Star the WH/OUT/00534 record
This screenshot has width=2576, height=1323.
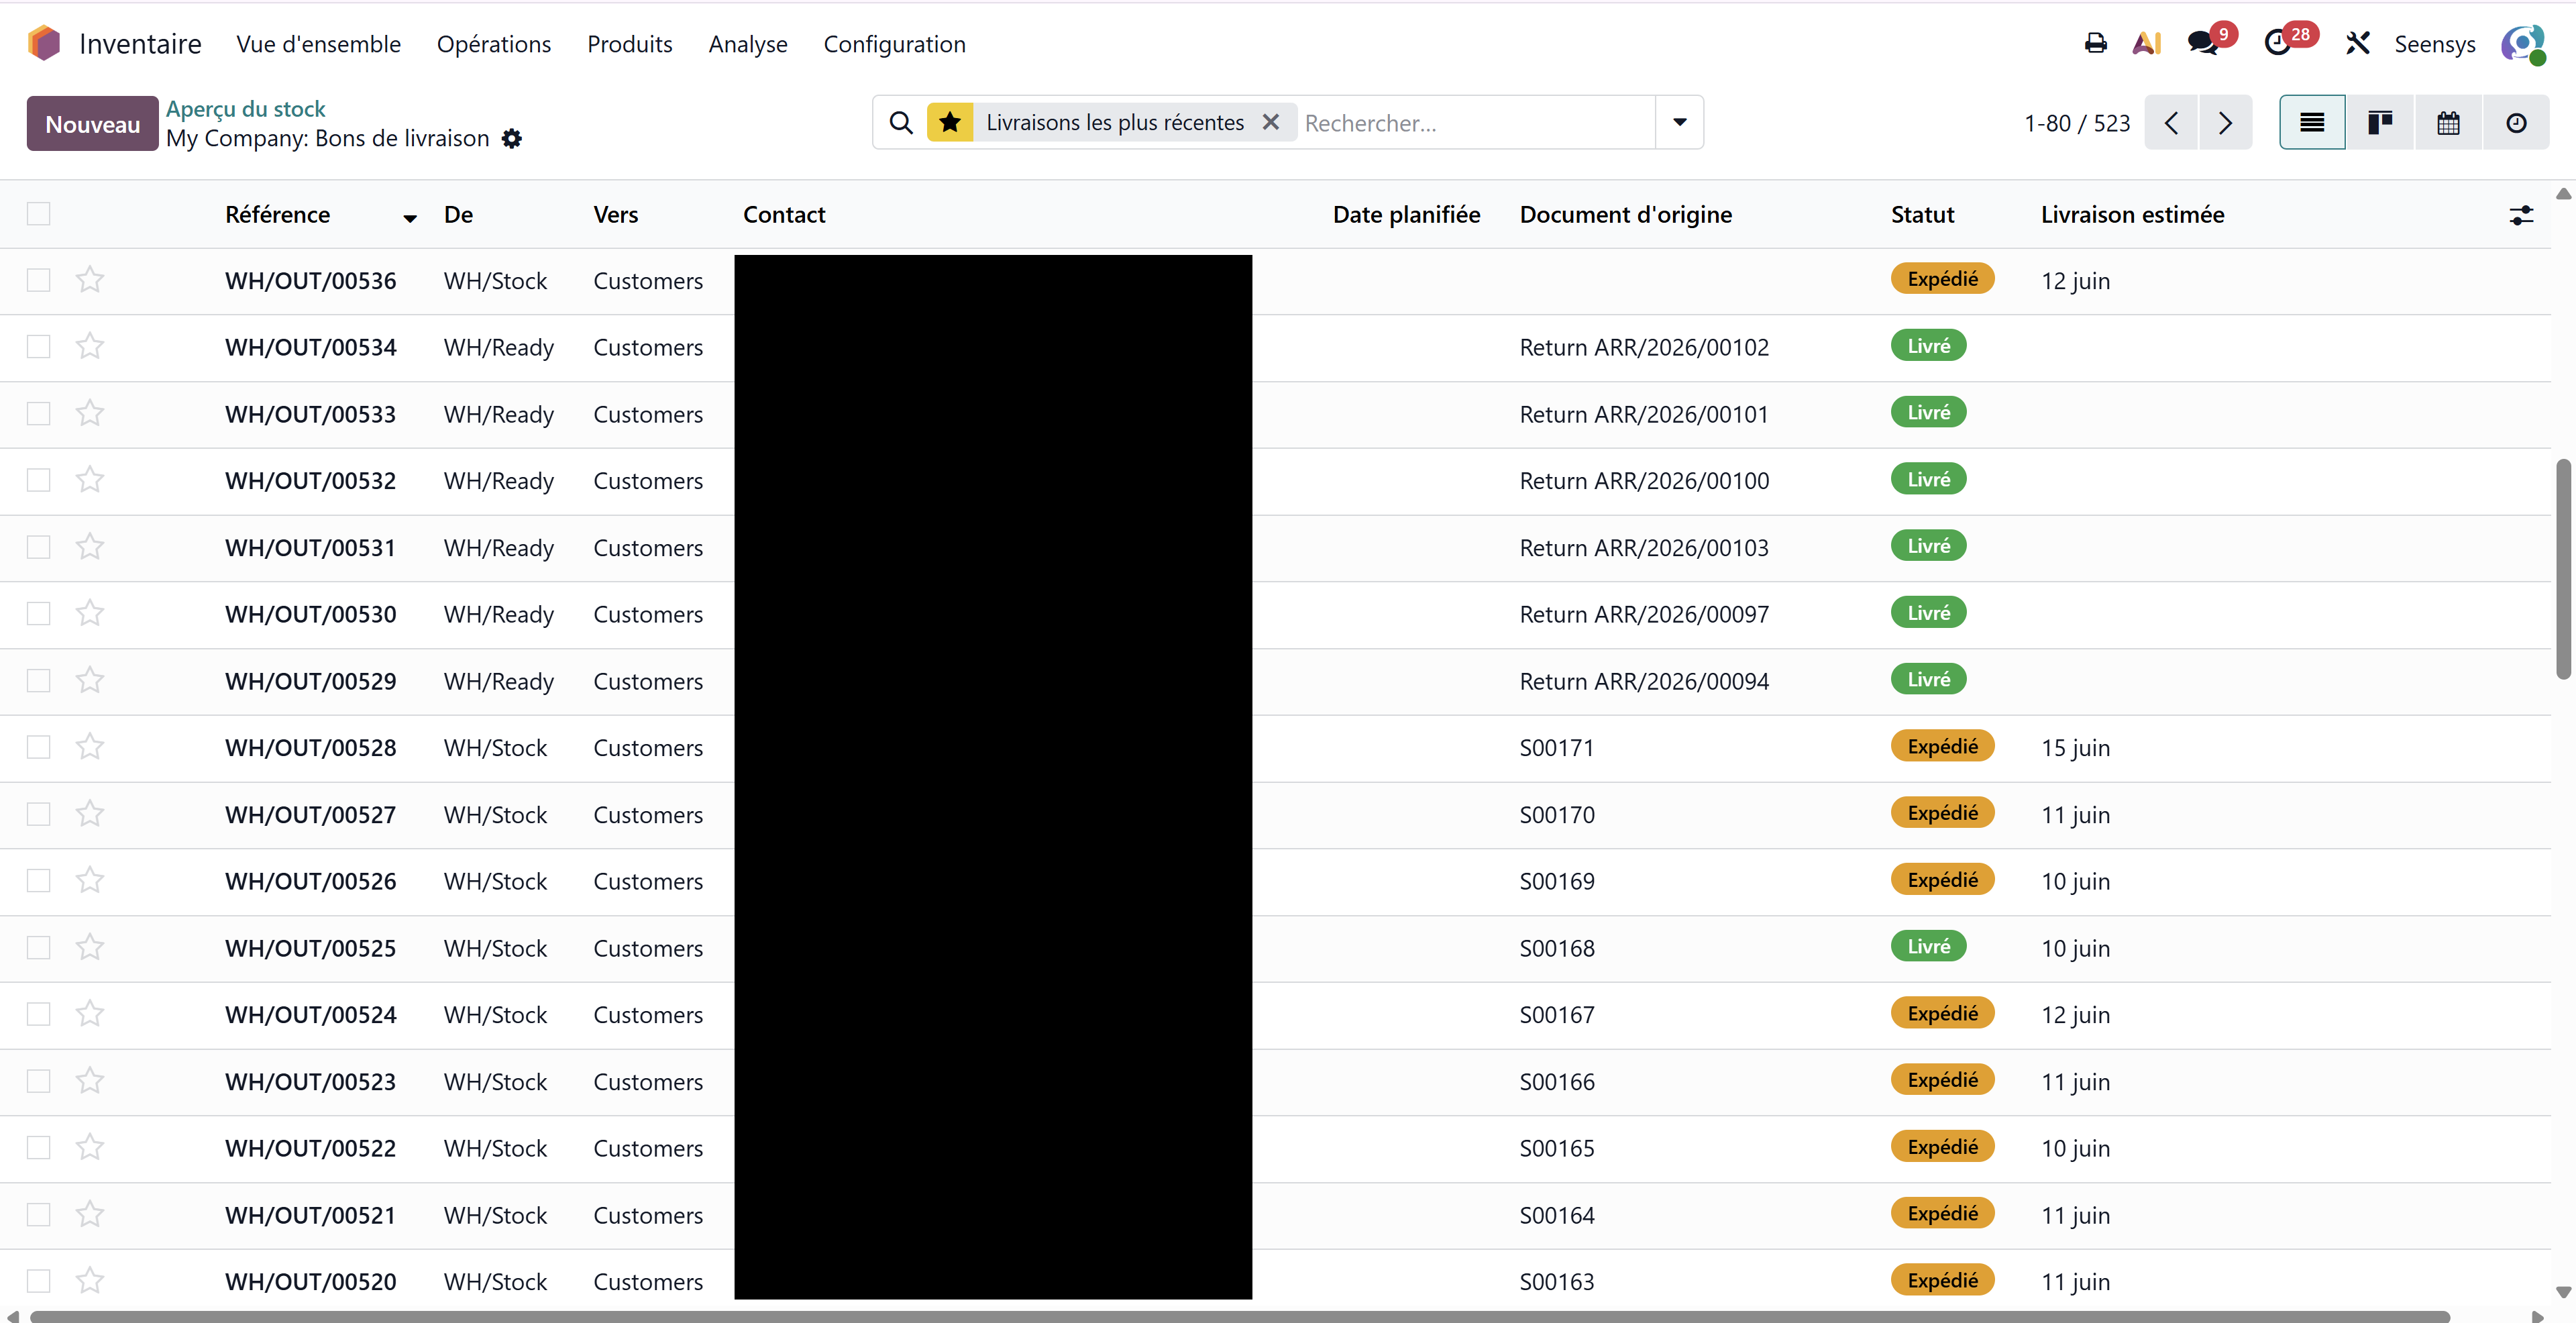(x=90, y=347)
